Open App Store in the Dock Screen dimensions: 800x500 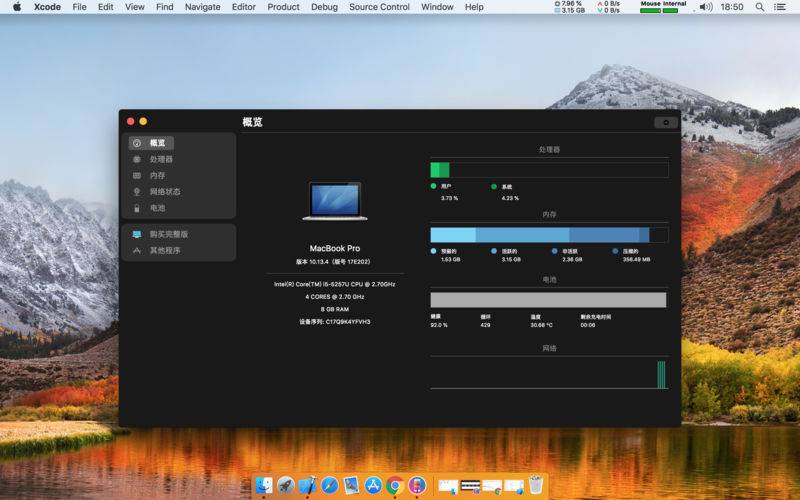coord(373,485)
